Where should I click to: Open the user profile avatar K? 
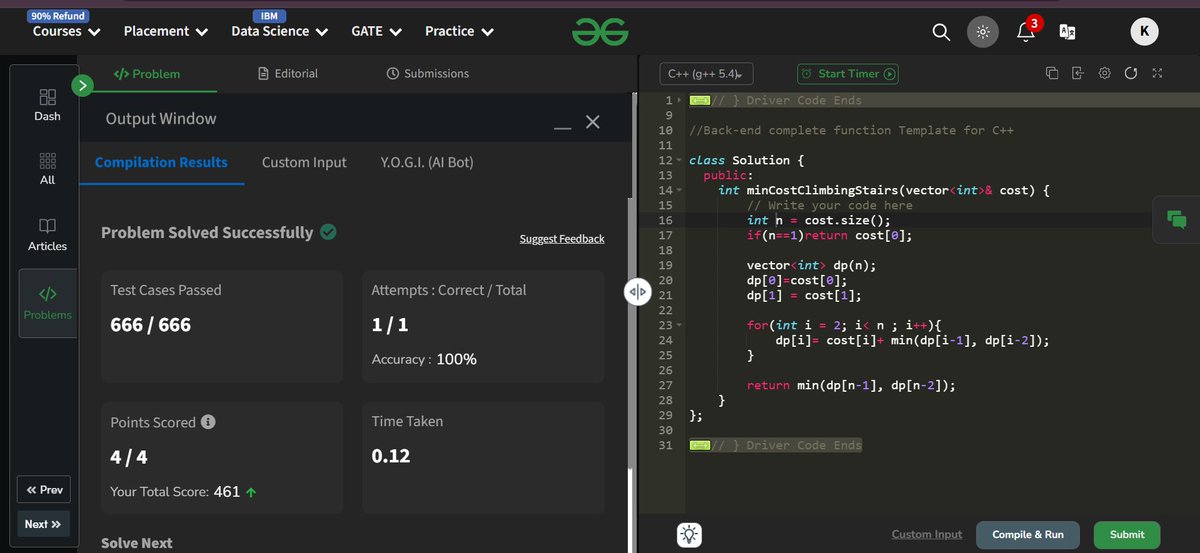(1144, 32)
